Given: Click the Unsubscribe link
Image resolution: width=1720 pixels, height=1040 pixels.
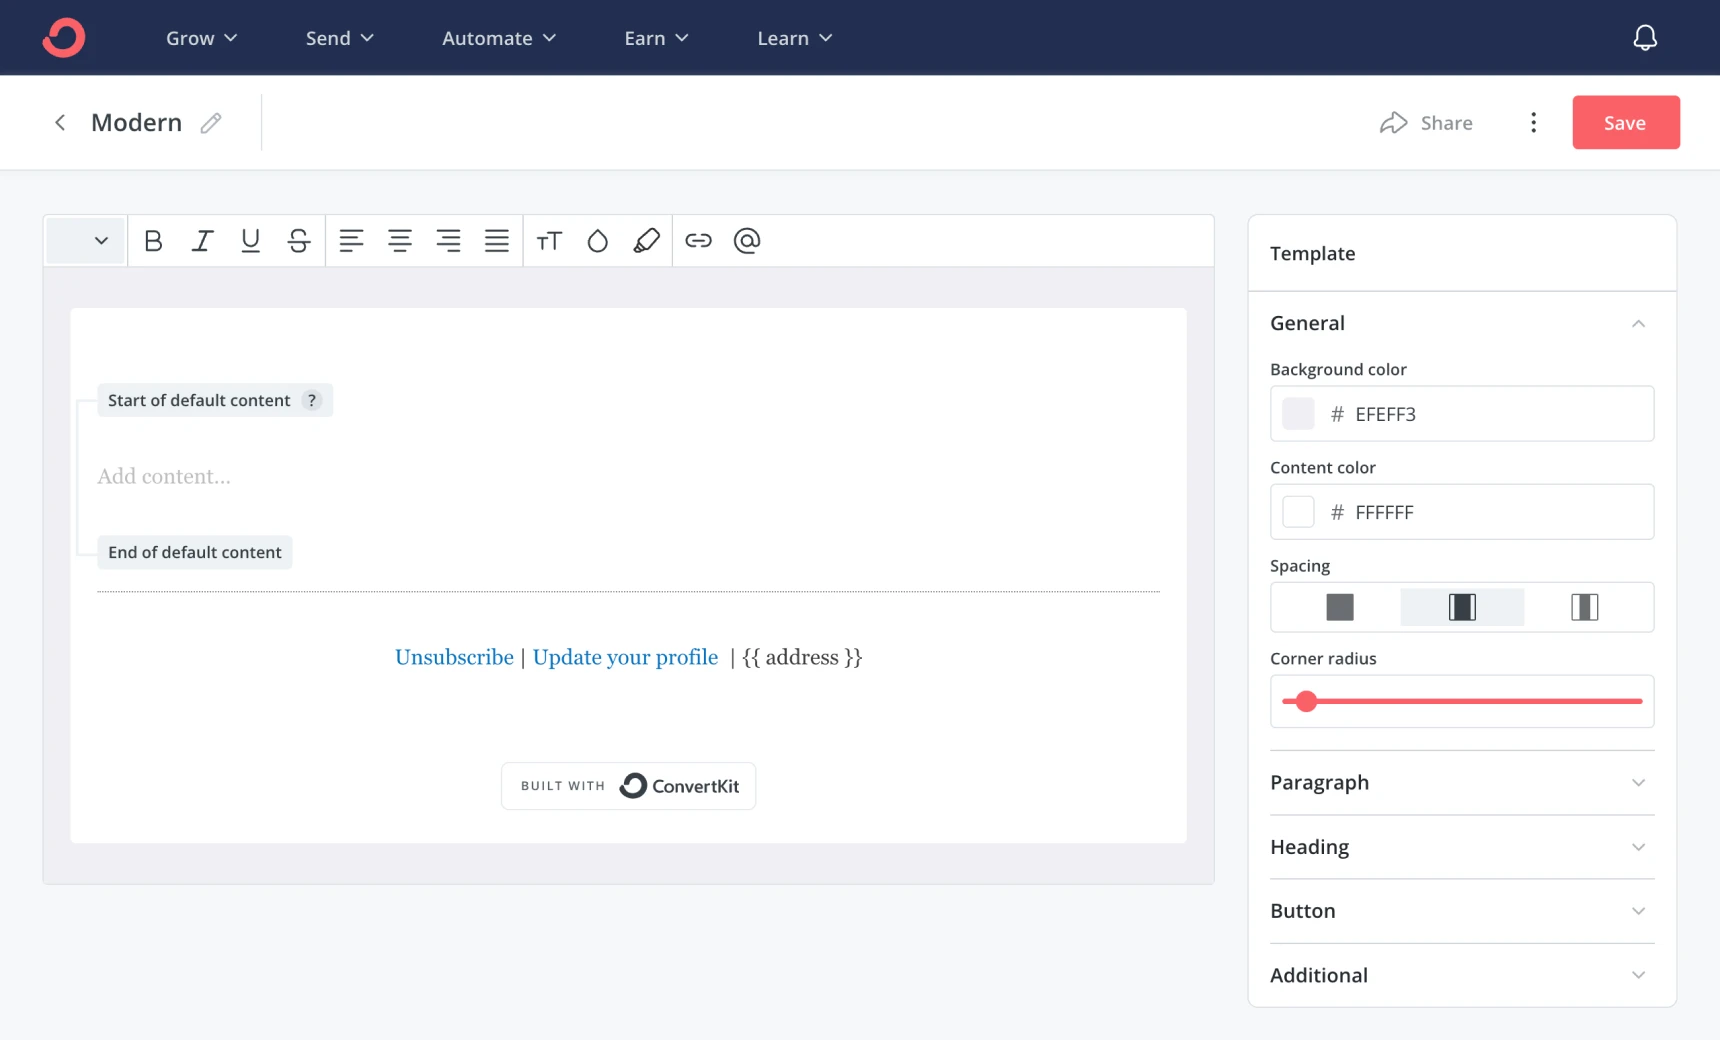Looking at the screenshot, I should pyautogui.click(x=454, y=657).
